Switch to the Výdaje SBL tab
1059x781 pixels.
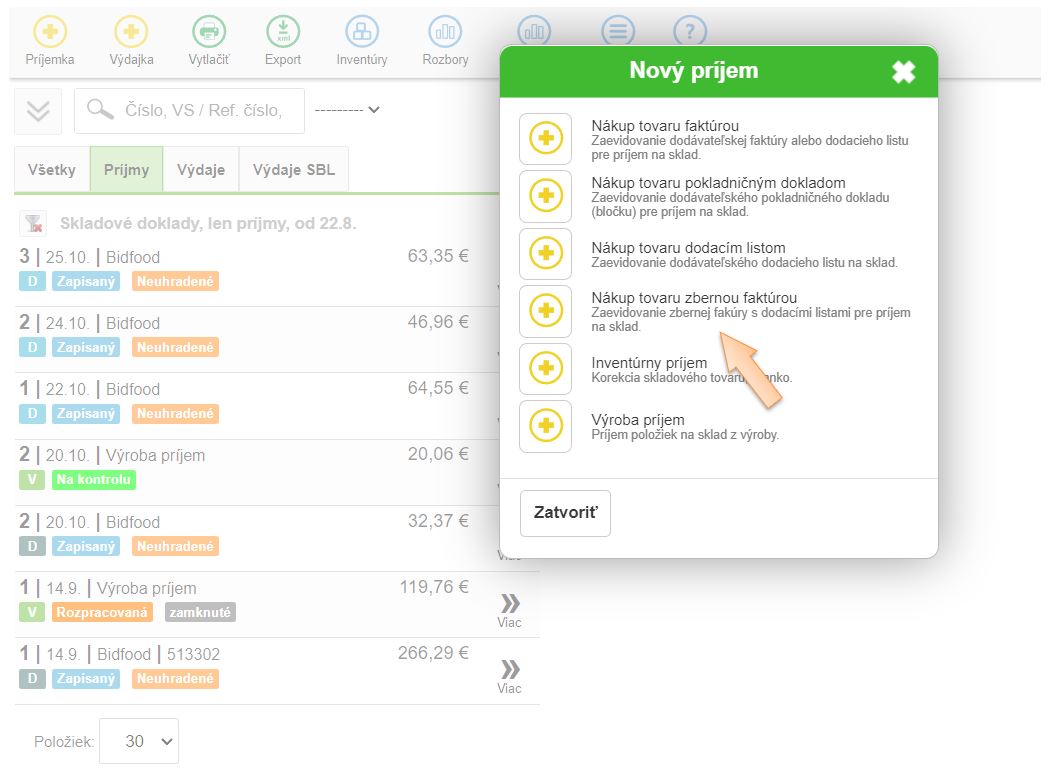tap(294, 169)
